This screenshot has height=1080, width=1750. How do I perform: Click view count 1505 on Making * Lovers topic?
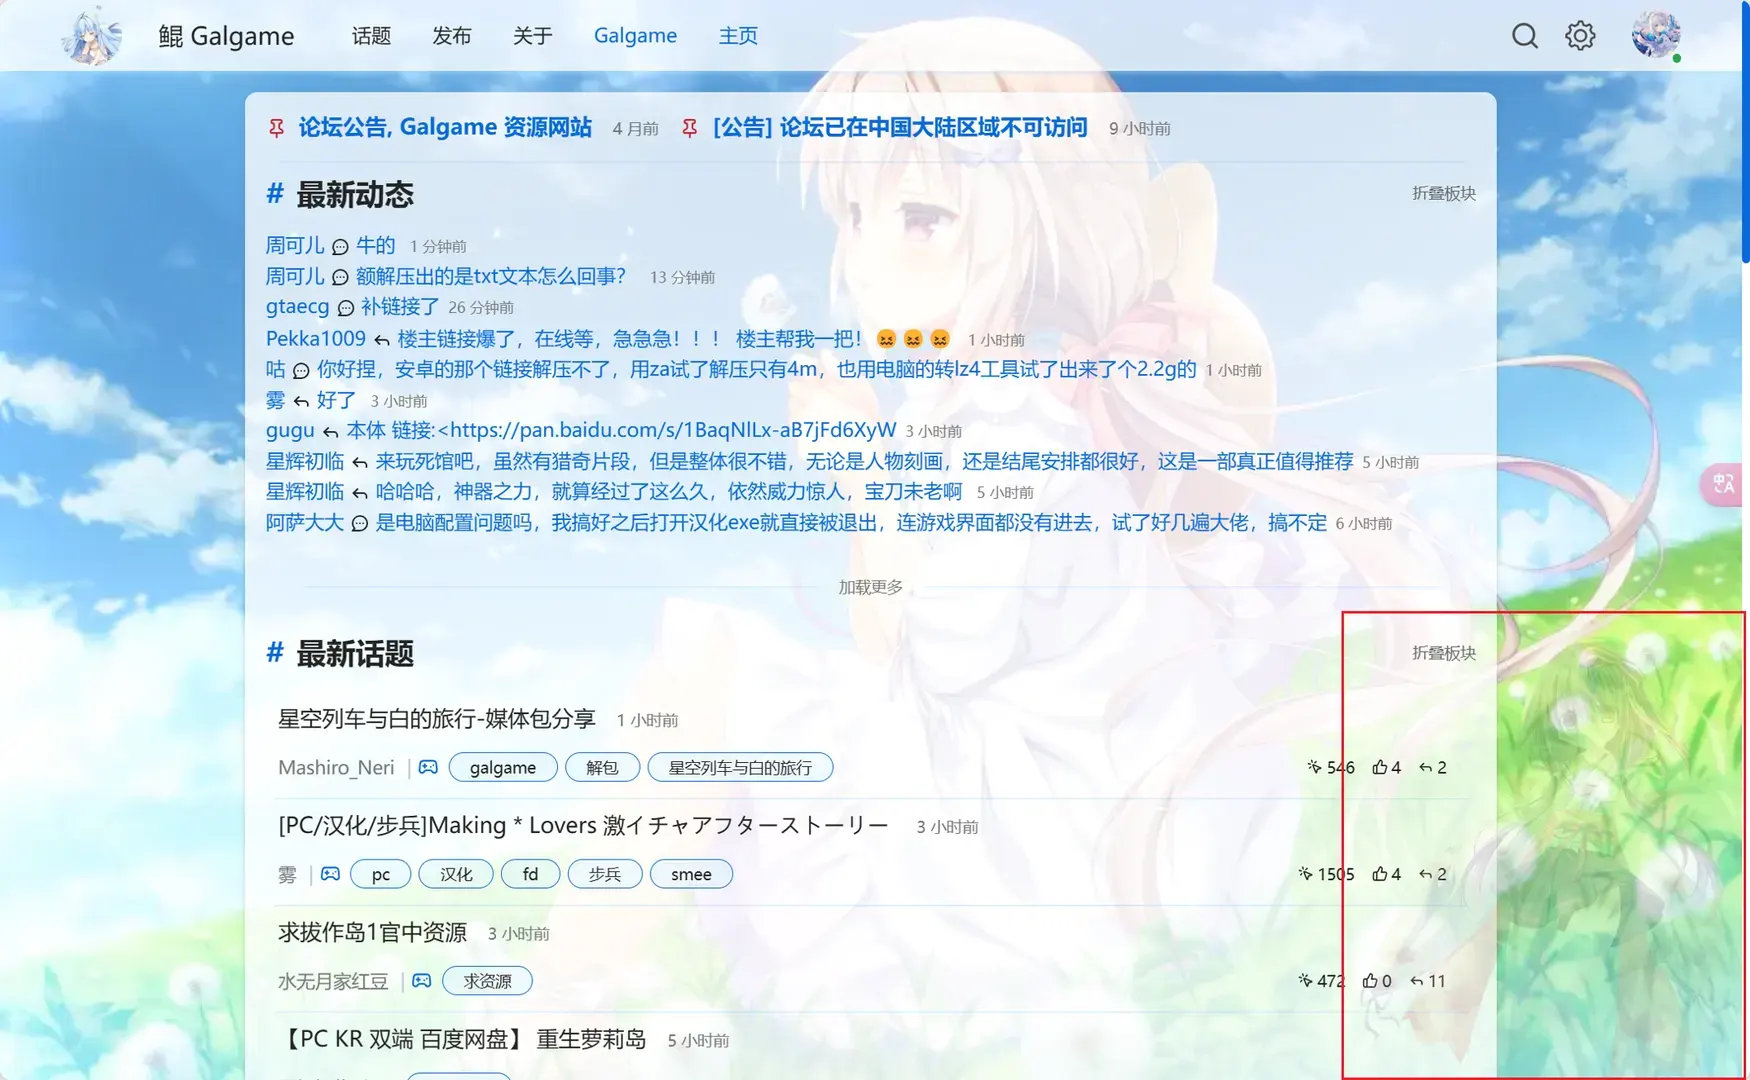[x=1326, y=874]
